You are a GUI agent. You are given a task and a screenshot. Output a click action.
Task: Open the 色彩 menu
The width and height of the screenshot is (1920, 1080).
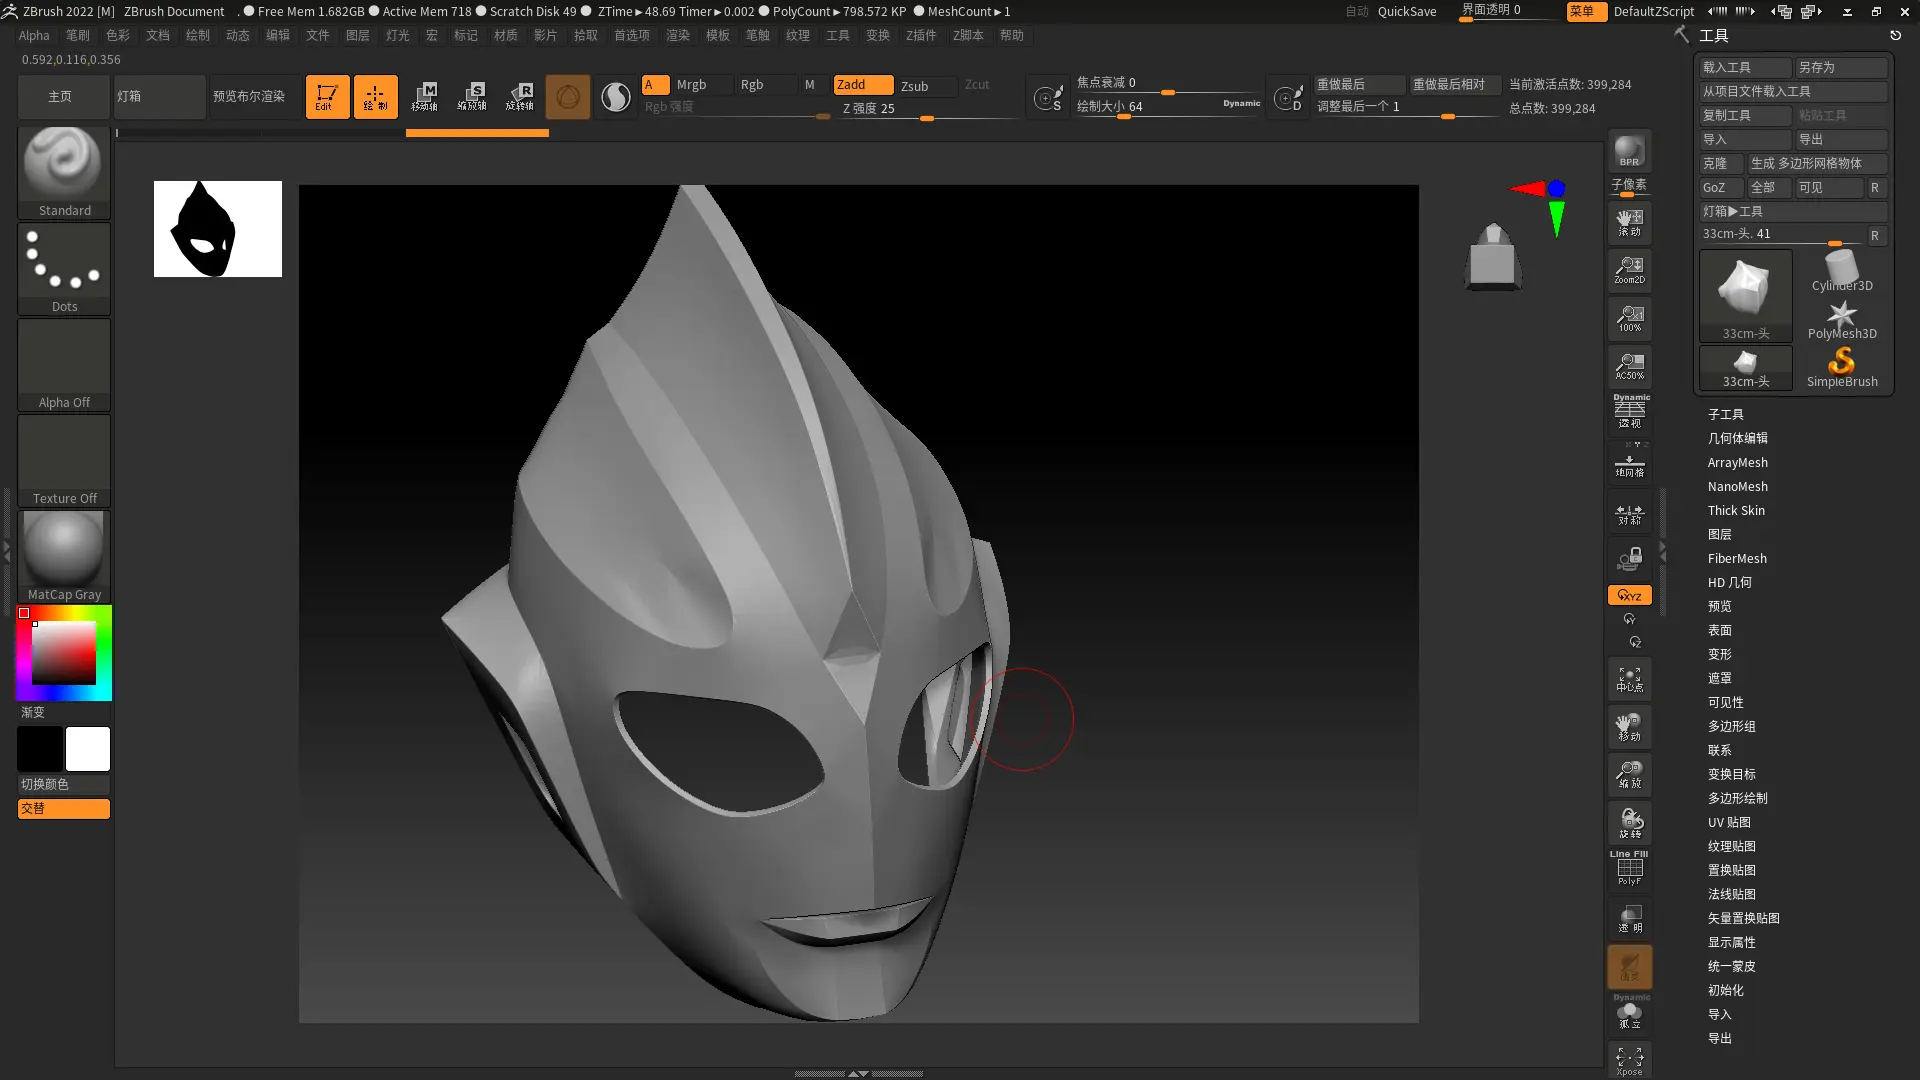click(118, 35)
